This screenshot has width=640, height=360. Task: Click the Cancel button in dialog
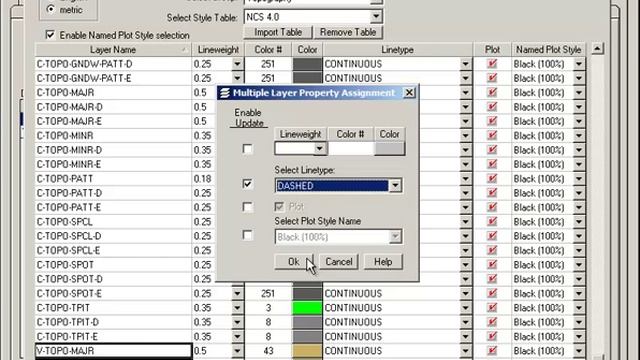339,262
